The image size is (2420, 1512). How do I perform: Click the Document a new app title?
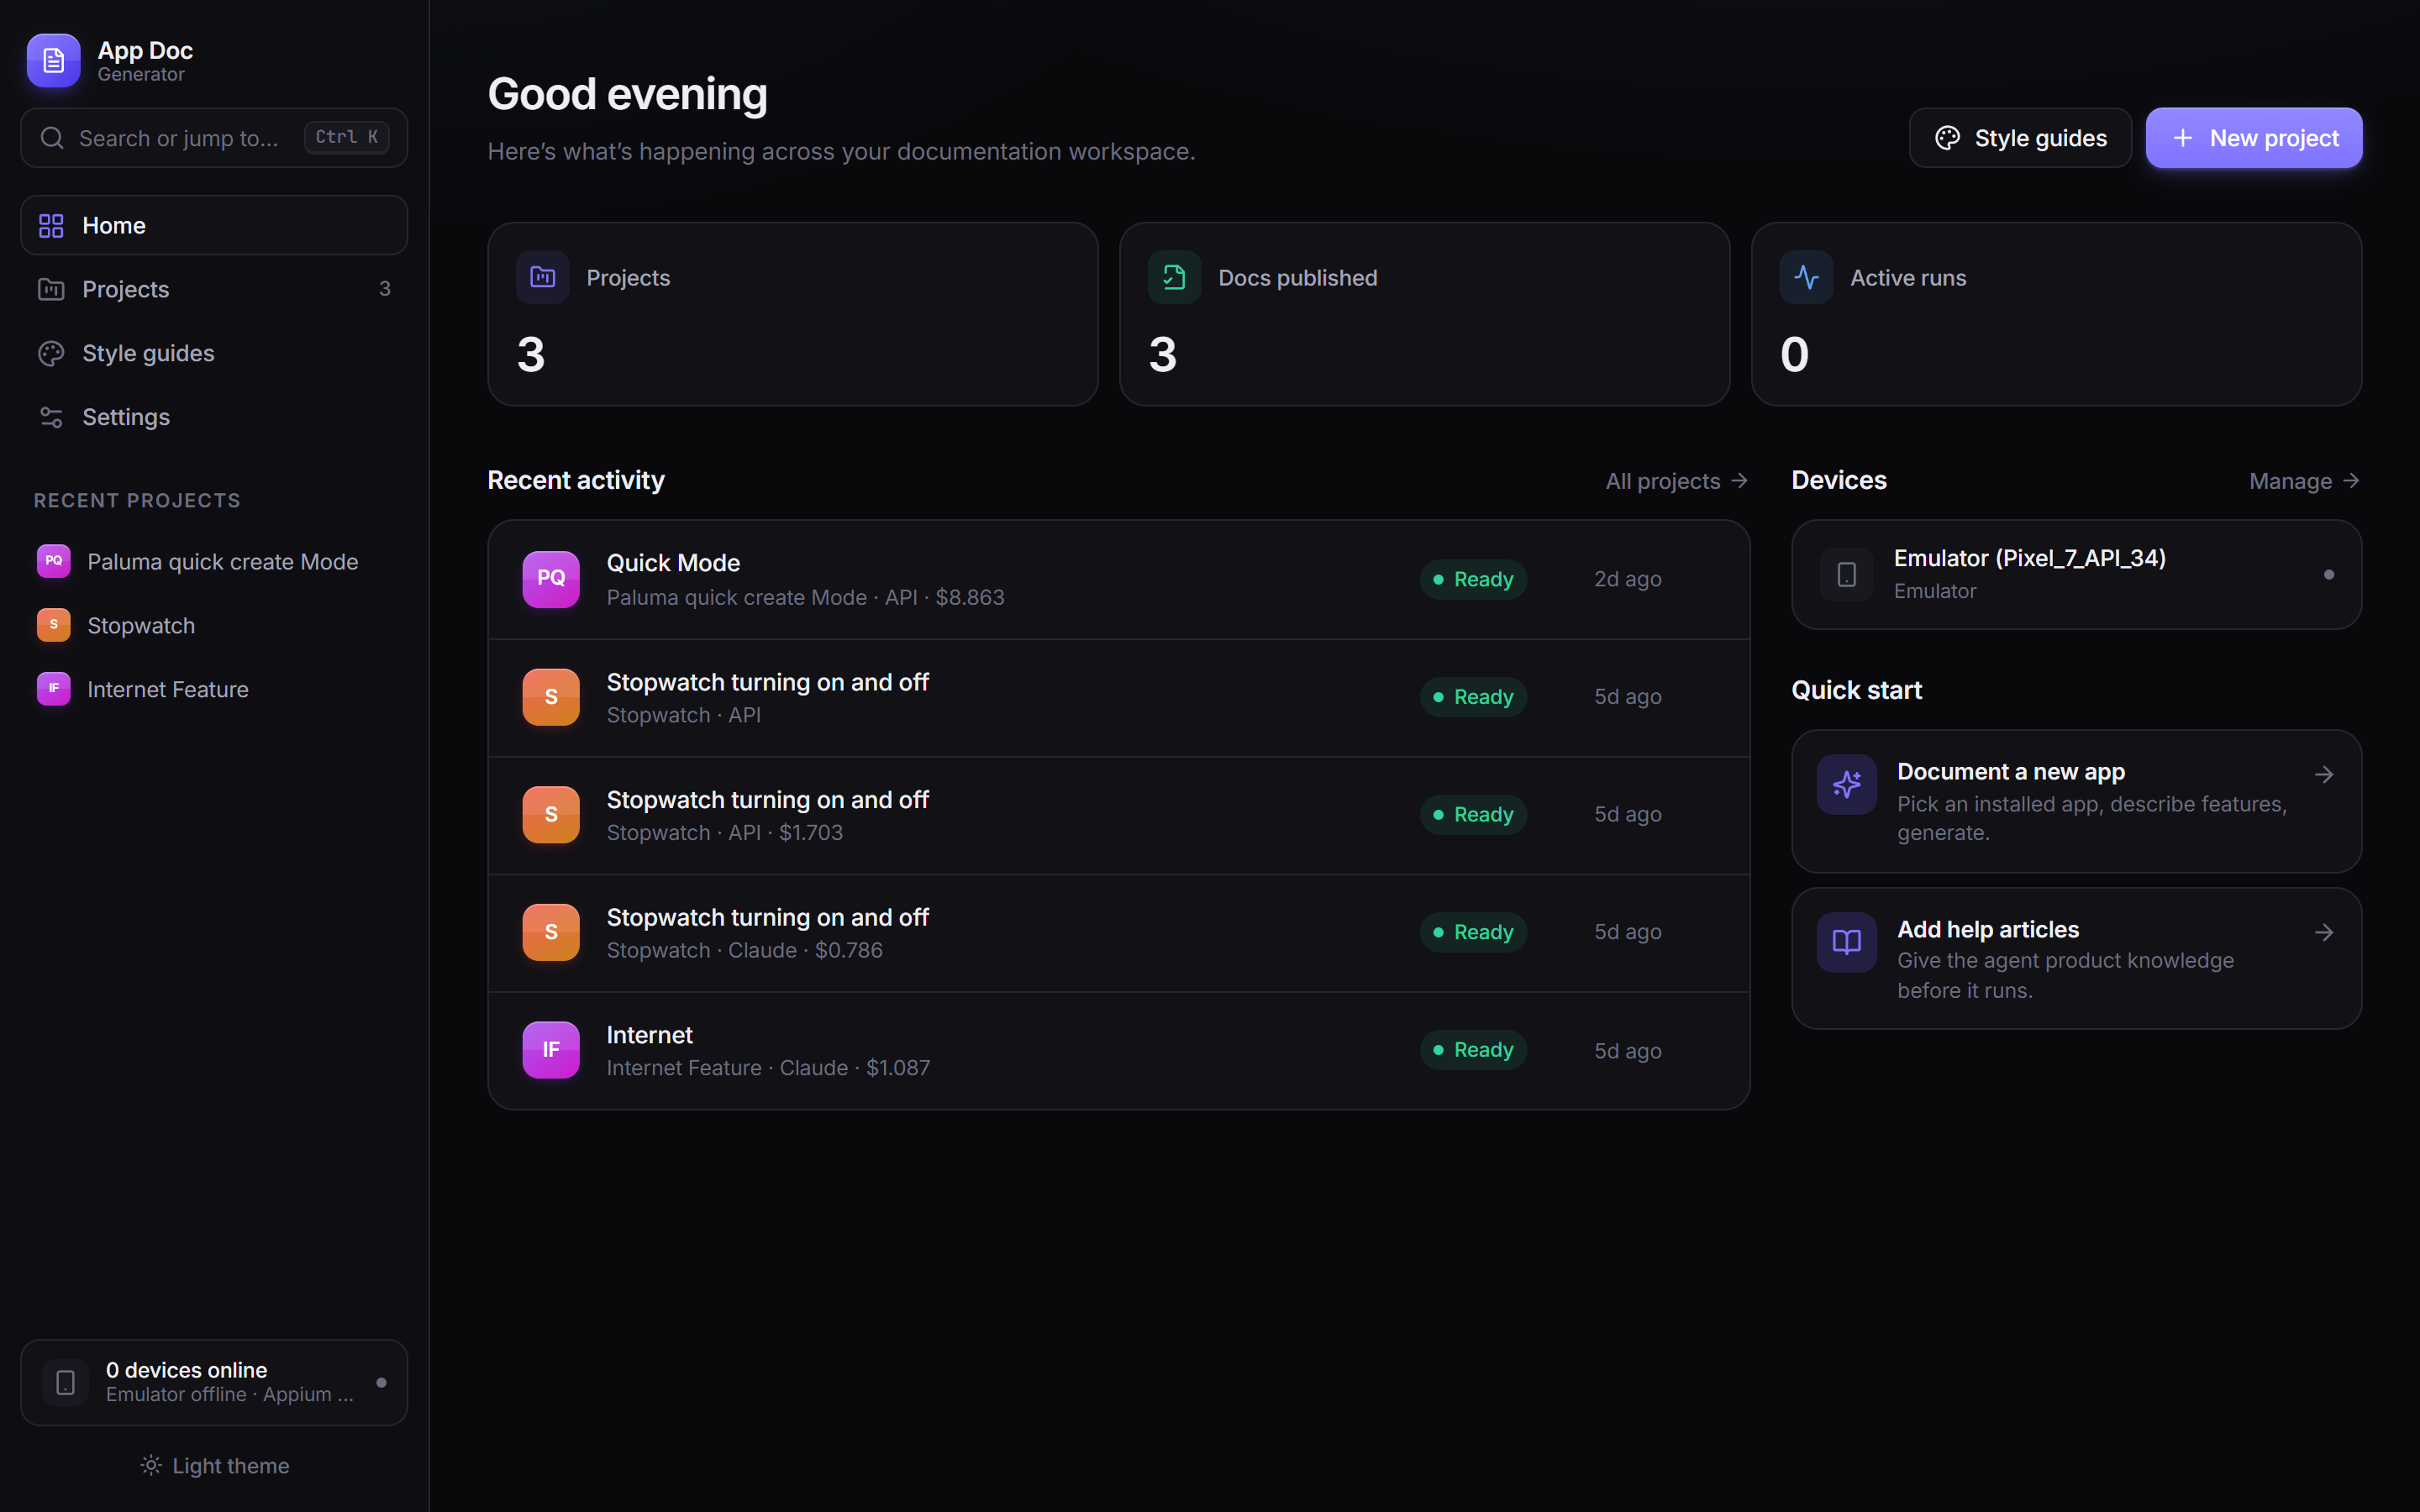click(x=2011, y=772)
